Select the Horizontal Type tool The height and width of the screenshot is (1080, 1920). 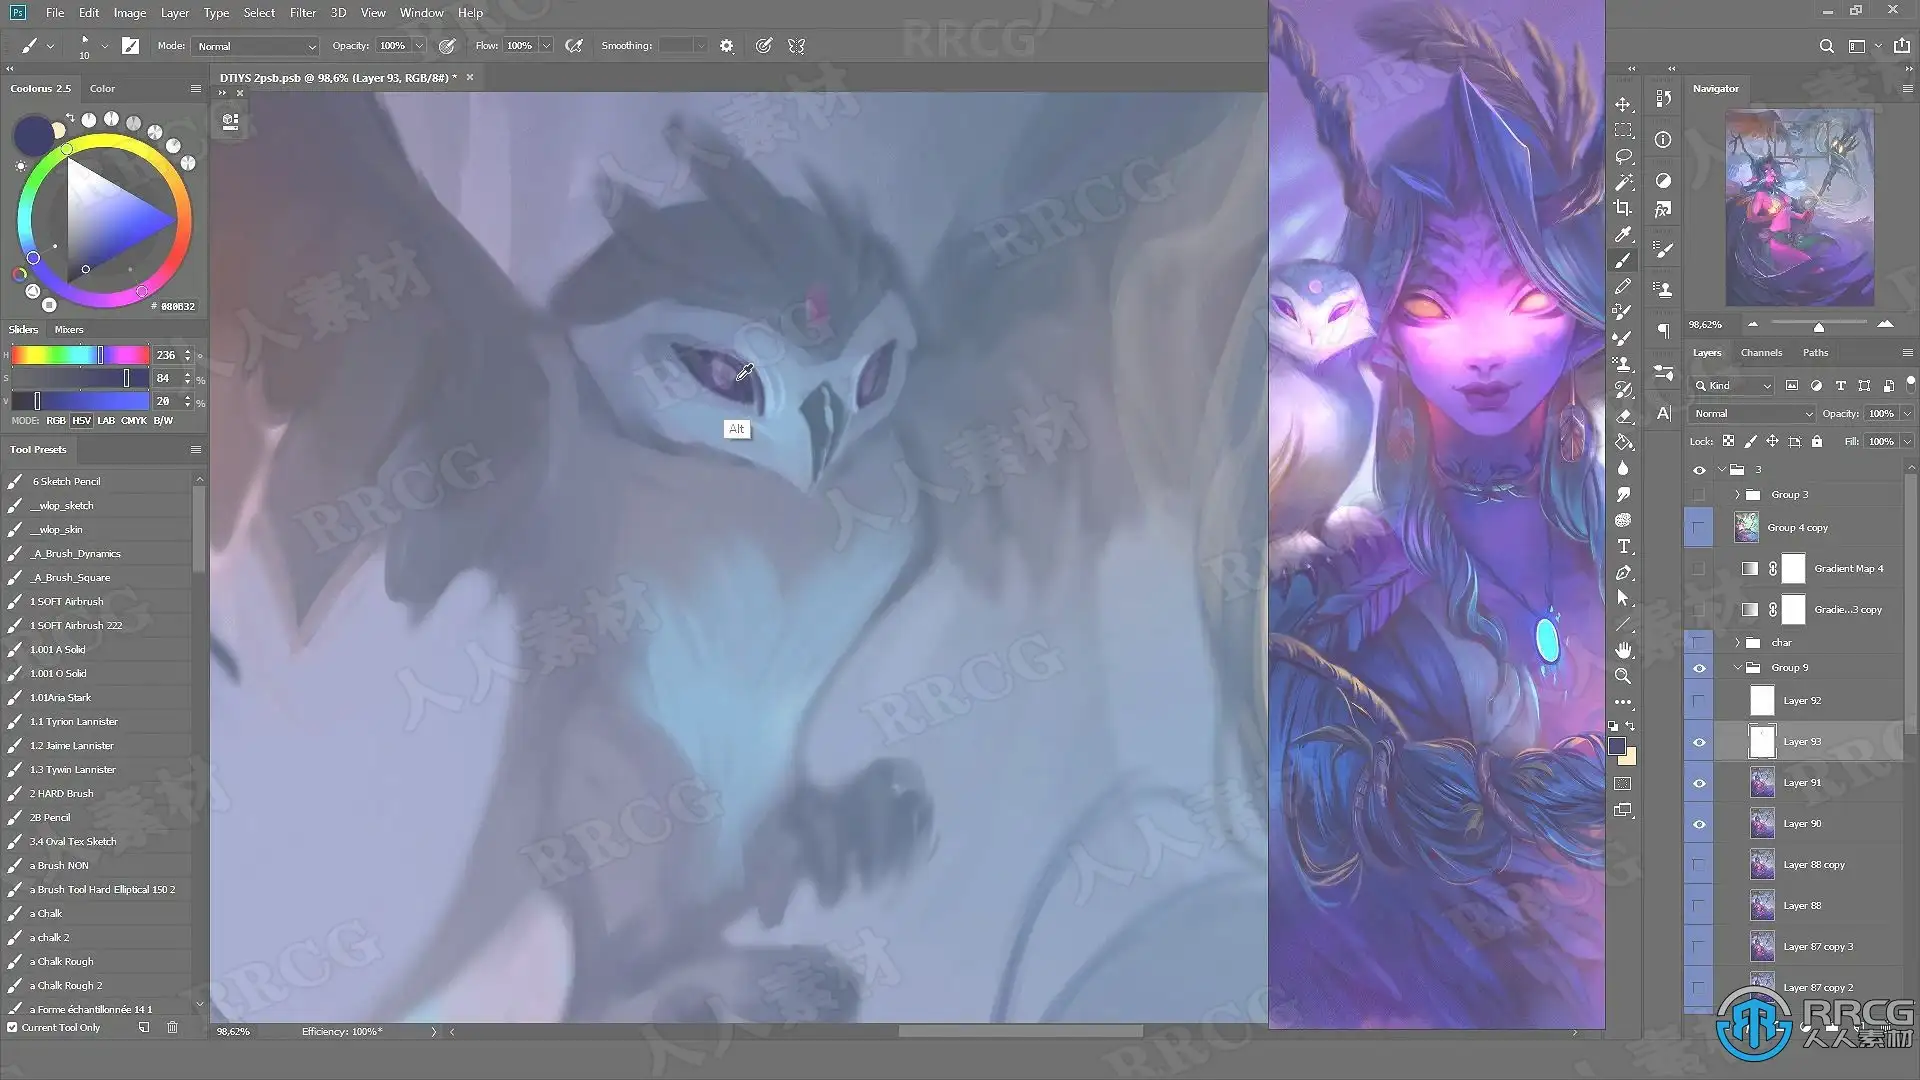point(1623,546)
